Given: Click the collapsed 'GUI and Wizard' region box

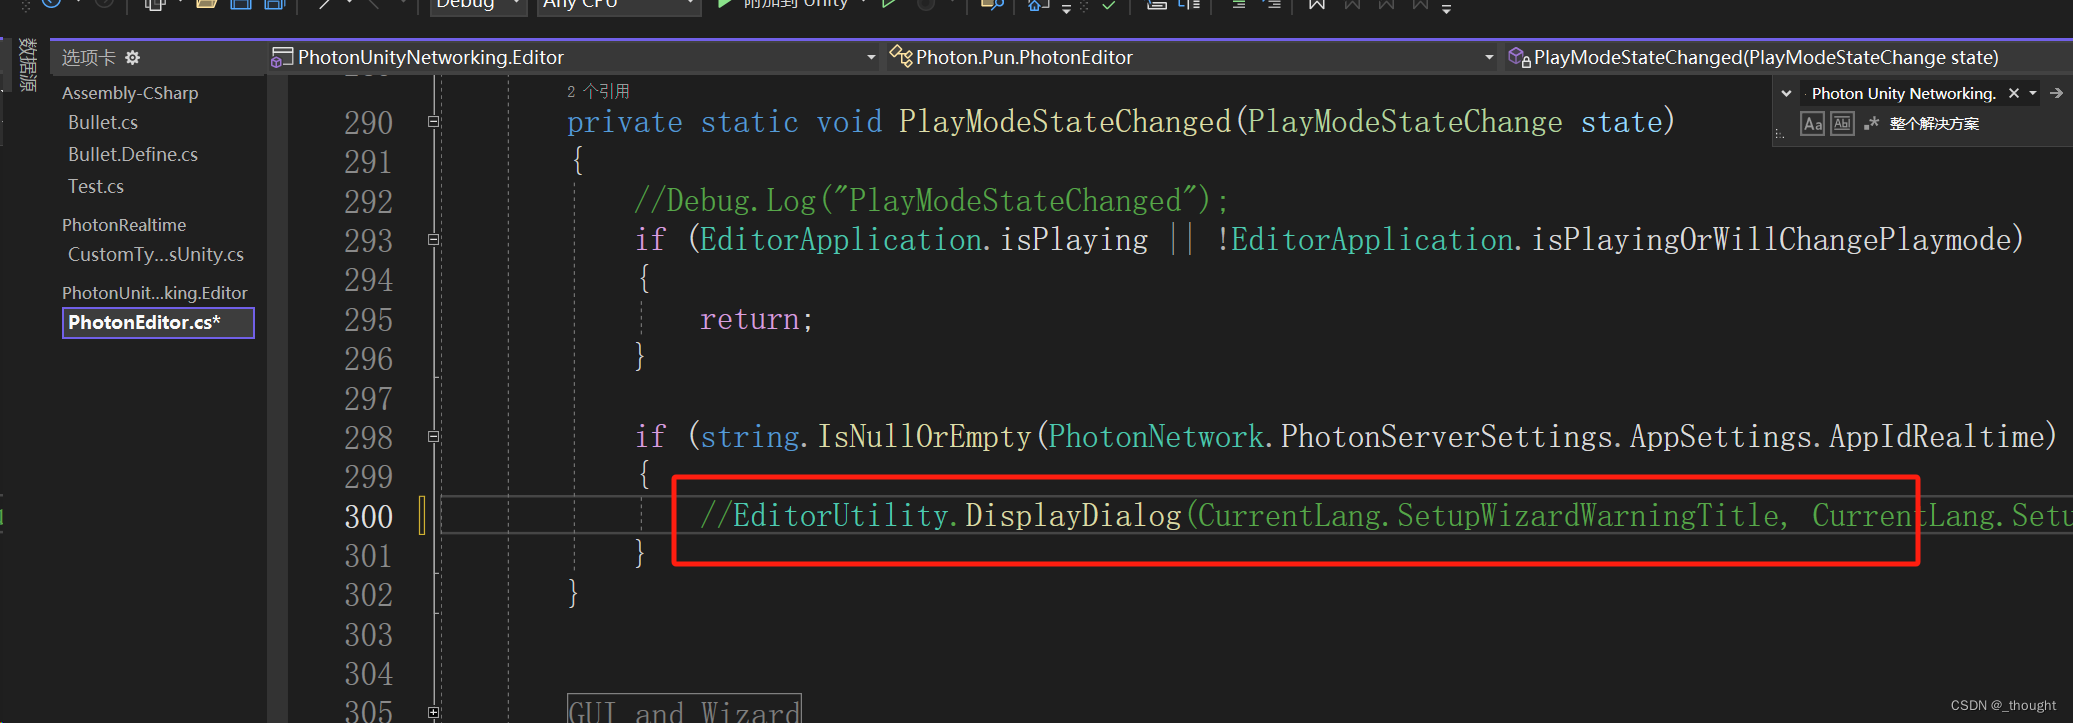Looking at the screenshot, I should click(684, 710).
